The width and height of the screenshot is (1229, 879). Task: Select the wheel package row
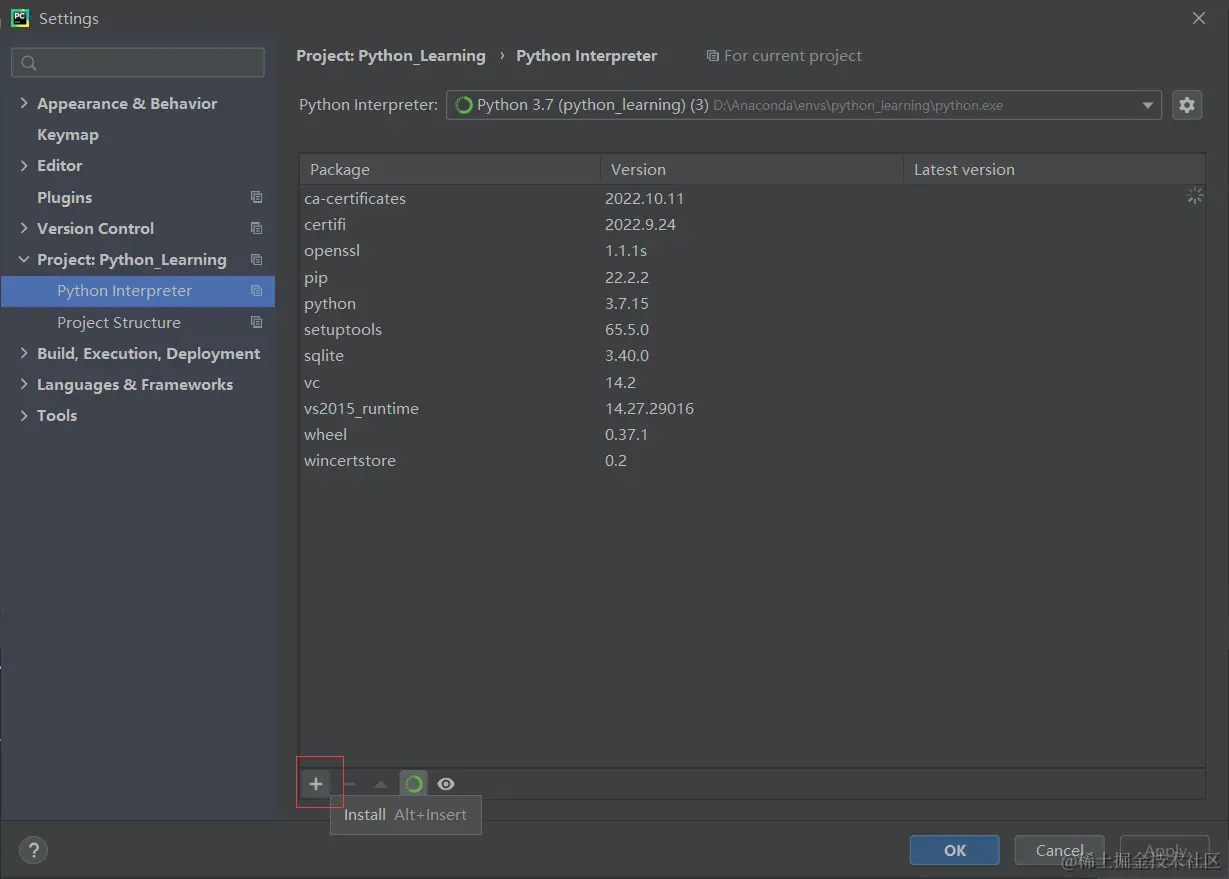[x=752, y=434]
